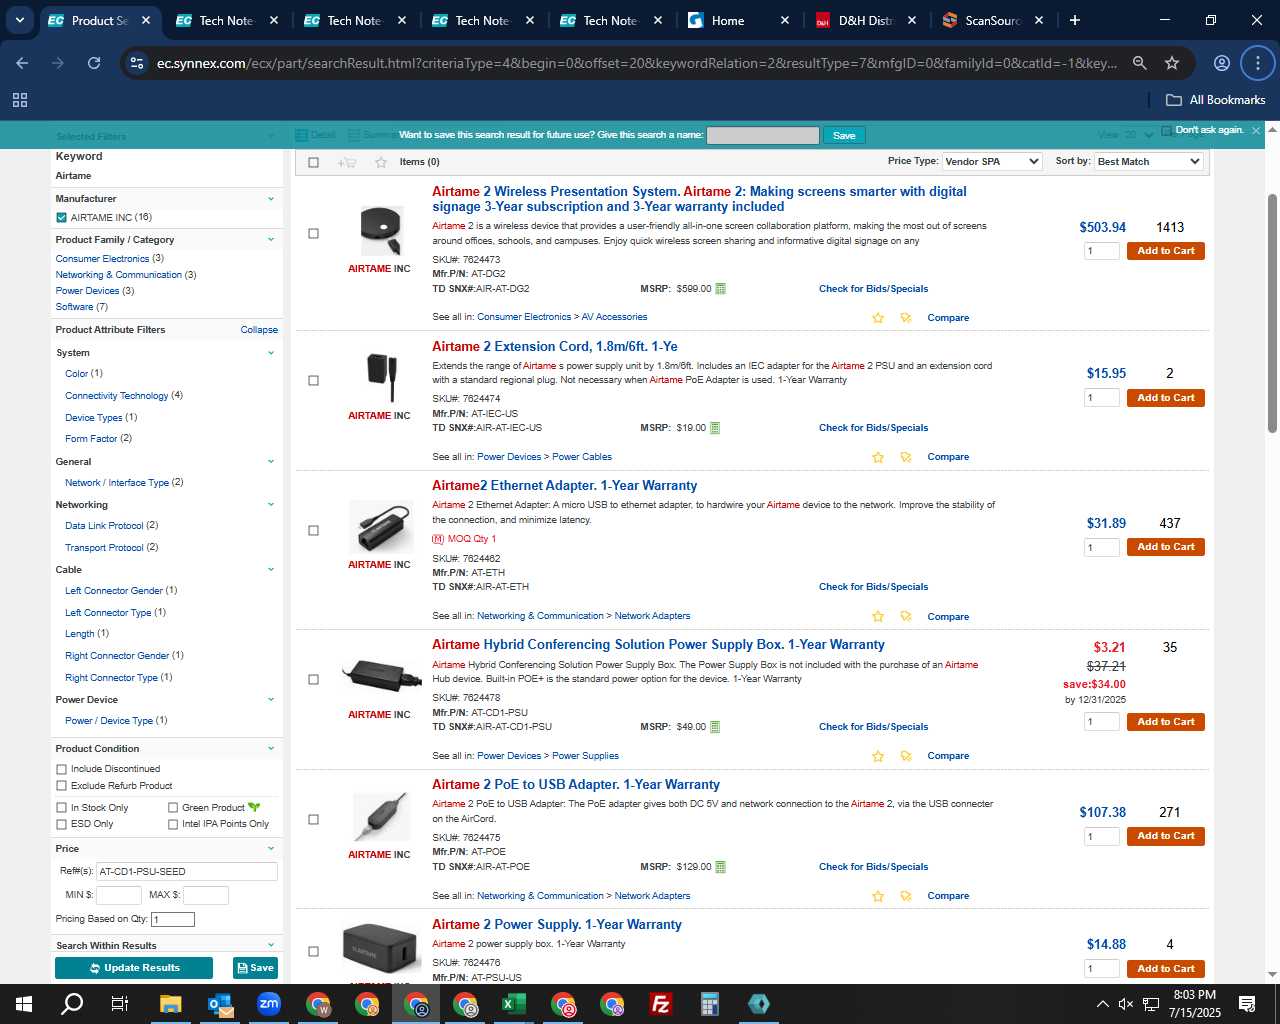Check the Green Product option
1280x1024 pixels.
(173, 808)
